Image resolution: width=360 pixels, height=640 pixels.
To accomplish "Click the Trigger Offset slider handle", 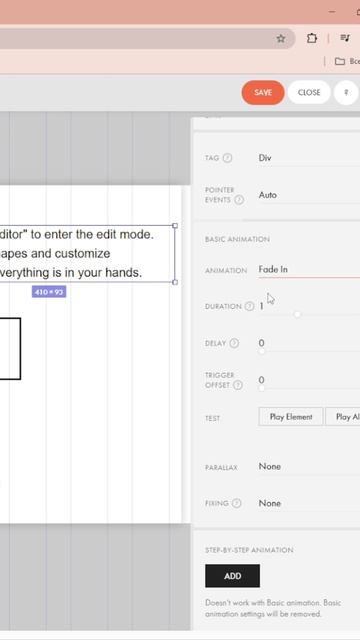I will [x=262, y=389].
